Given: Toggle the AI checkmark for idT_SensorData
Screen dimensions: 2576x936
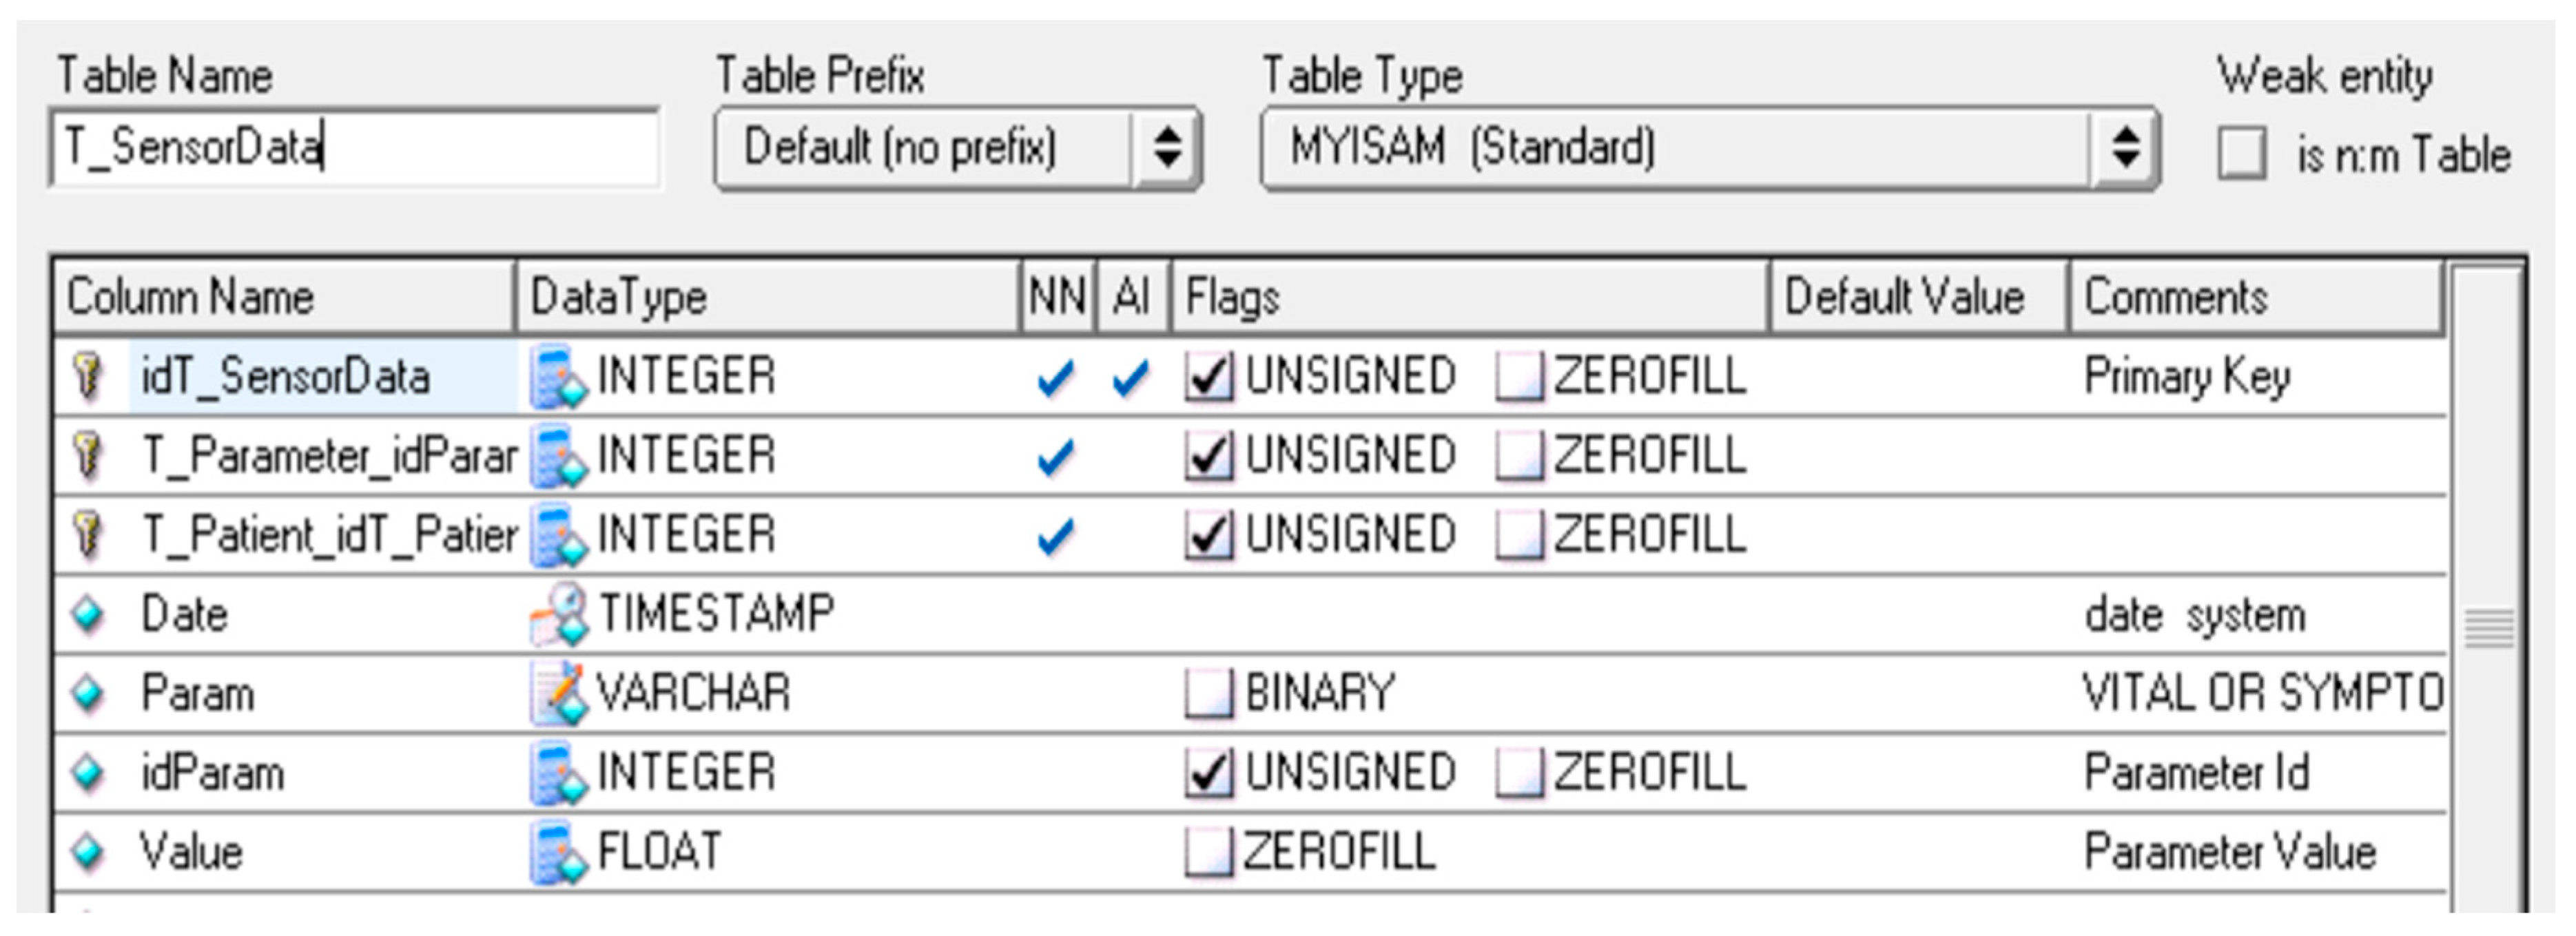Looking at the screenshot, I should 1131,378.
